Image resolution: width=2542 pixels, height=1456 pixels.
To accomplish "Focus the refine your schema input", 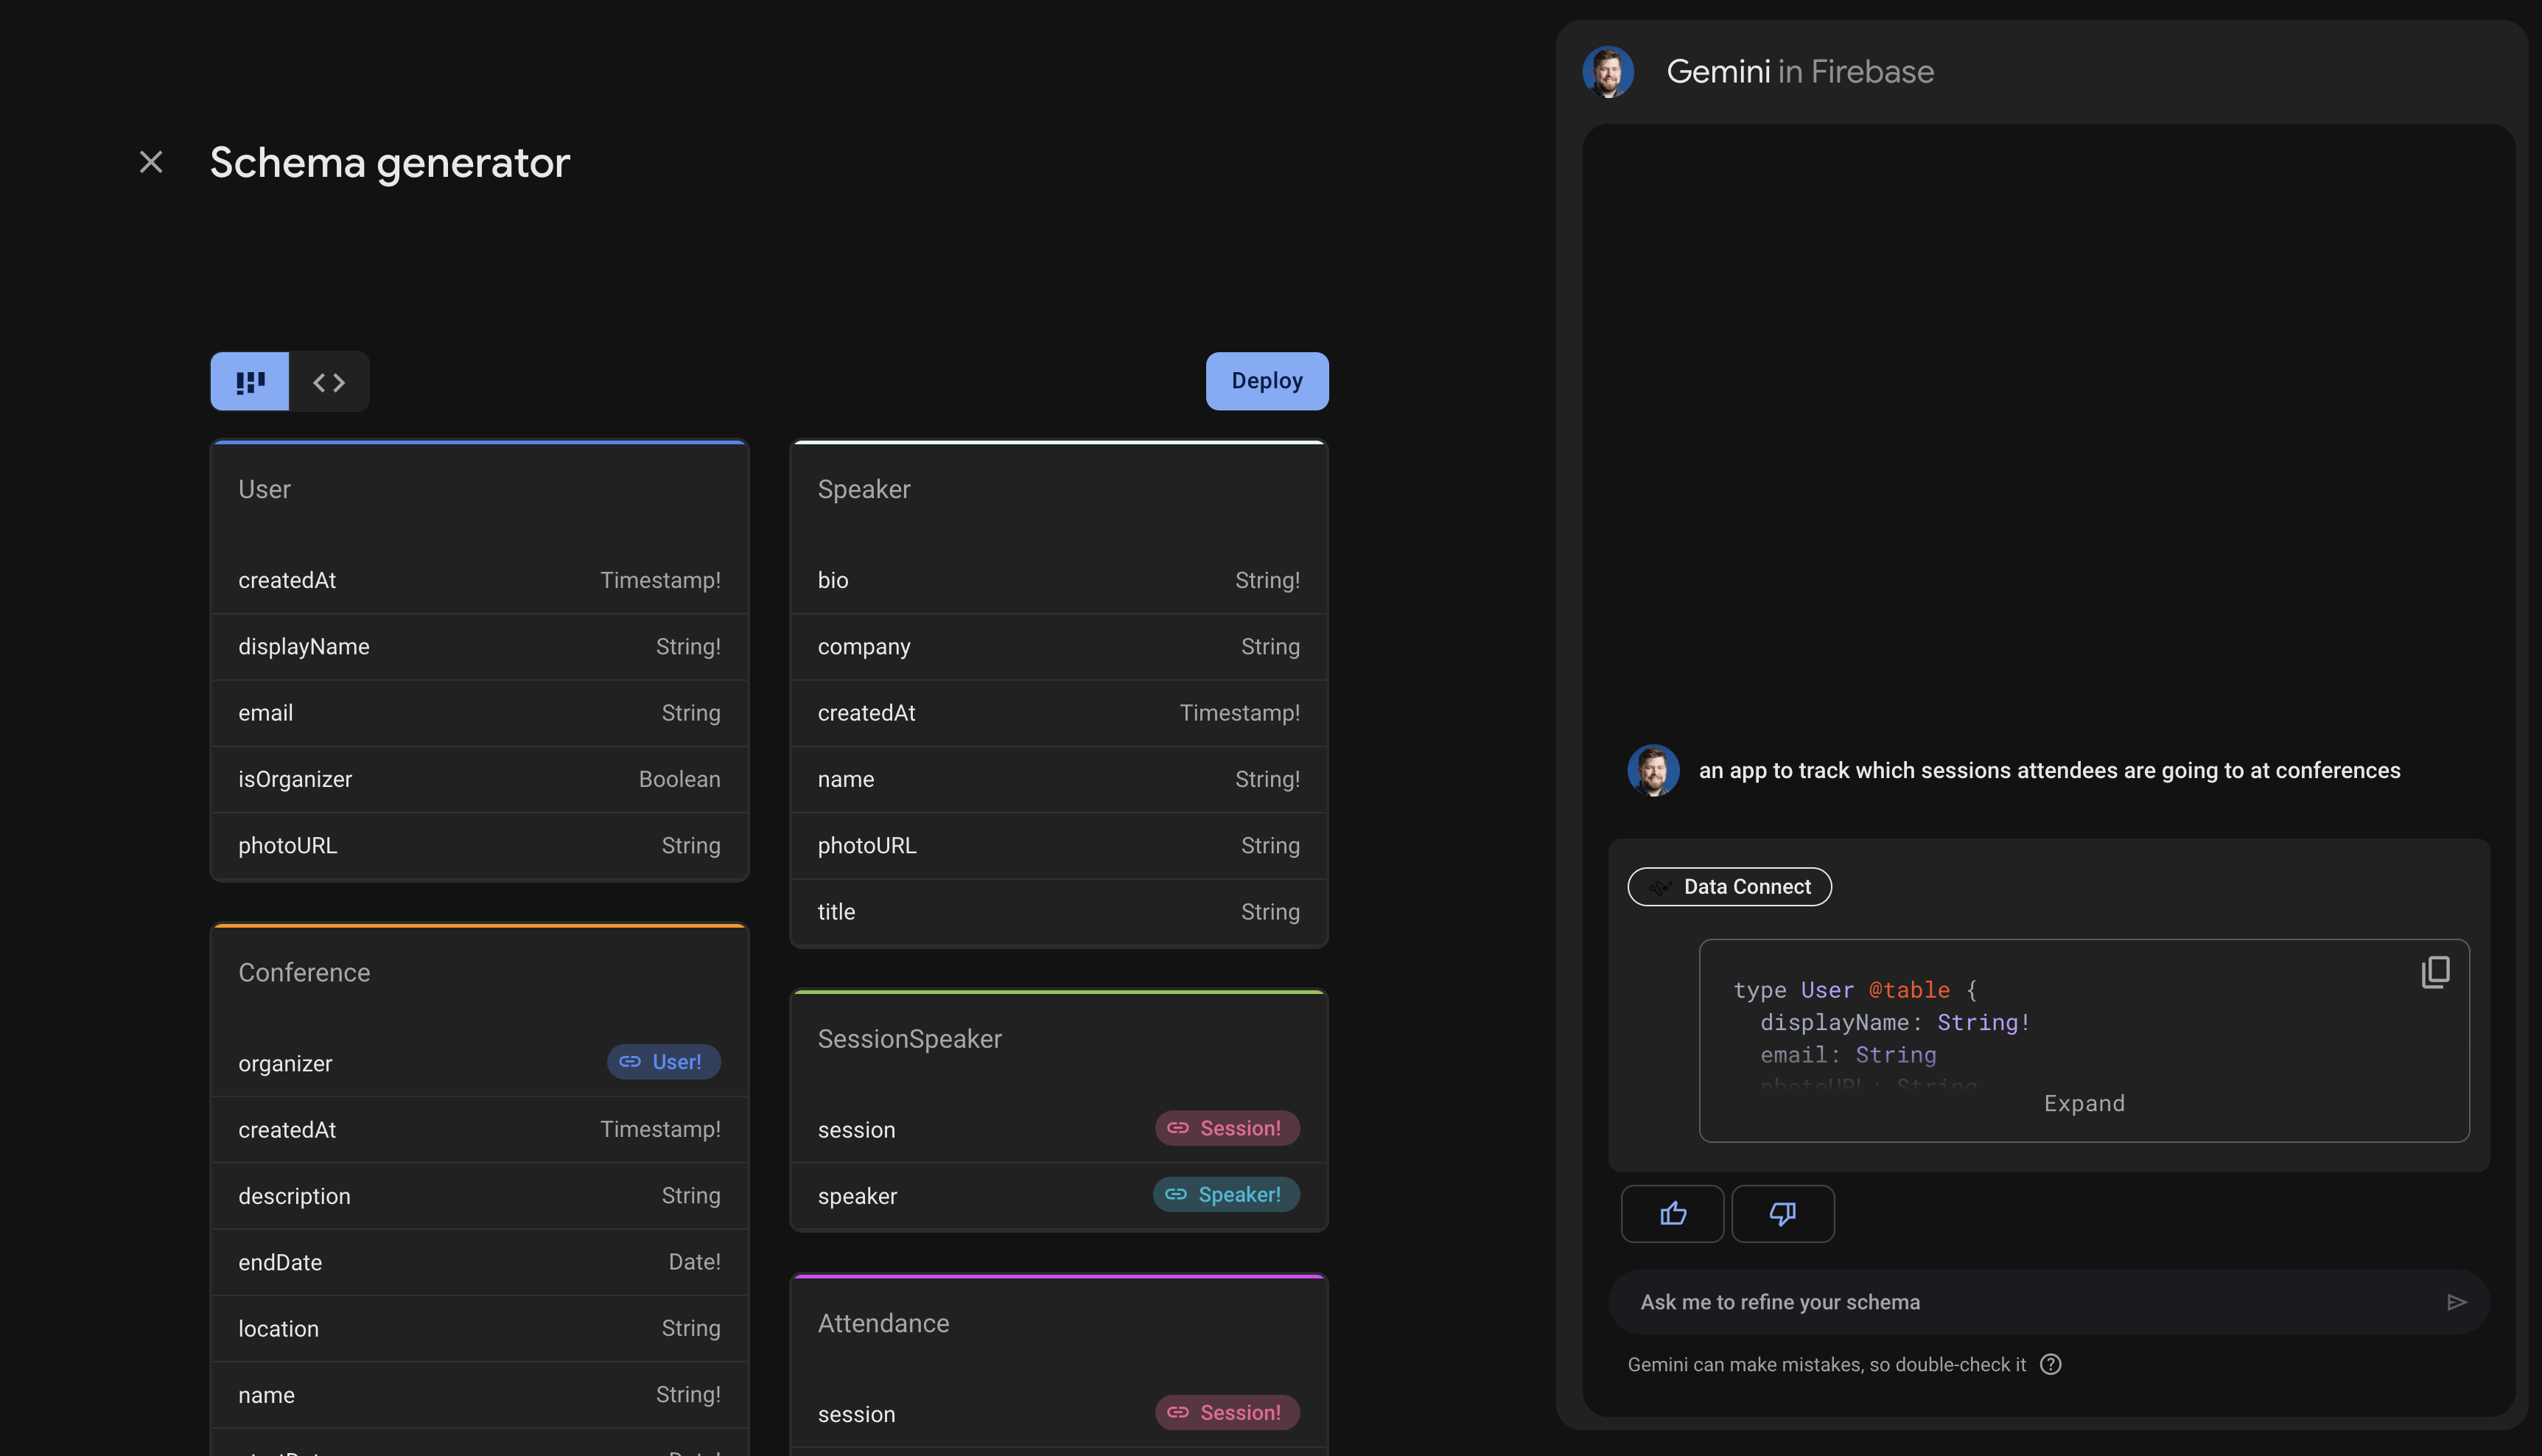I will tap(2020, 1302).
